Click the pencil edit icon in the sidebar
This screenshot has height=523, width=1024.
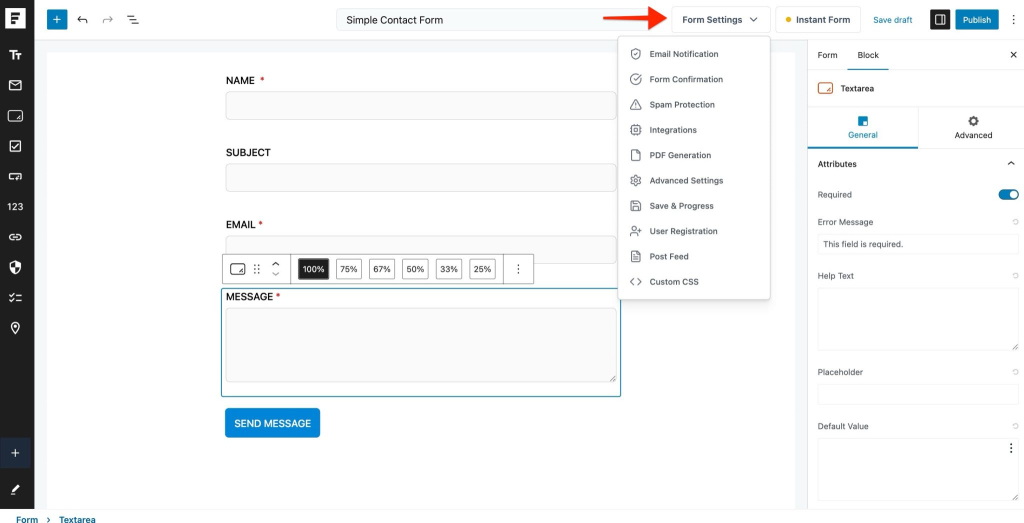[x=15, y=489]
